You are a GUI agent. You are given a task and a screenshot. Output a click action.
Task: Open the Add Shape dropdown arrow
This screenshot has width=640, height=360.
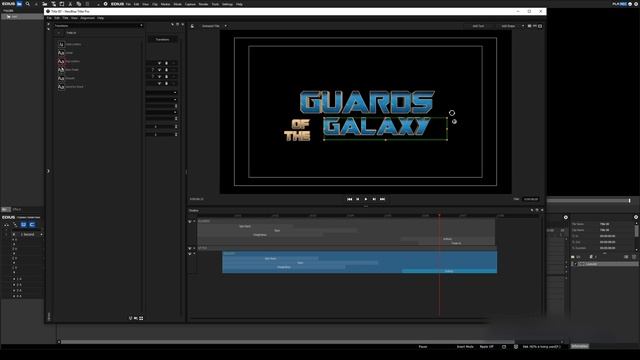(x=523, y=26)
